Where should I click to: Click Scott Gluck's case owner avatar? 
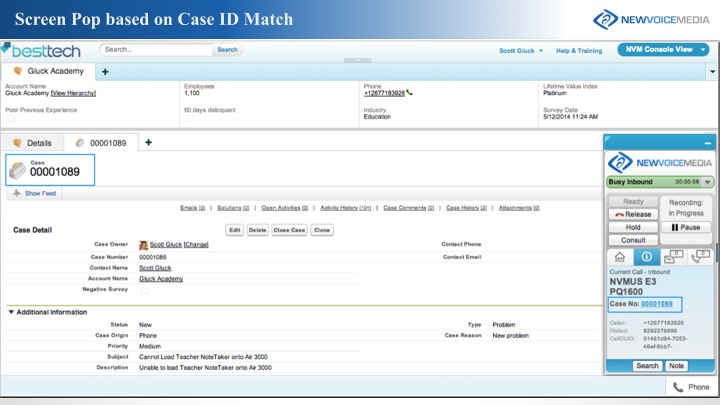(144, 245)
